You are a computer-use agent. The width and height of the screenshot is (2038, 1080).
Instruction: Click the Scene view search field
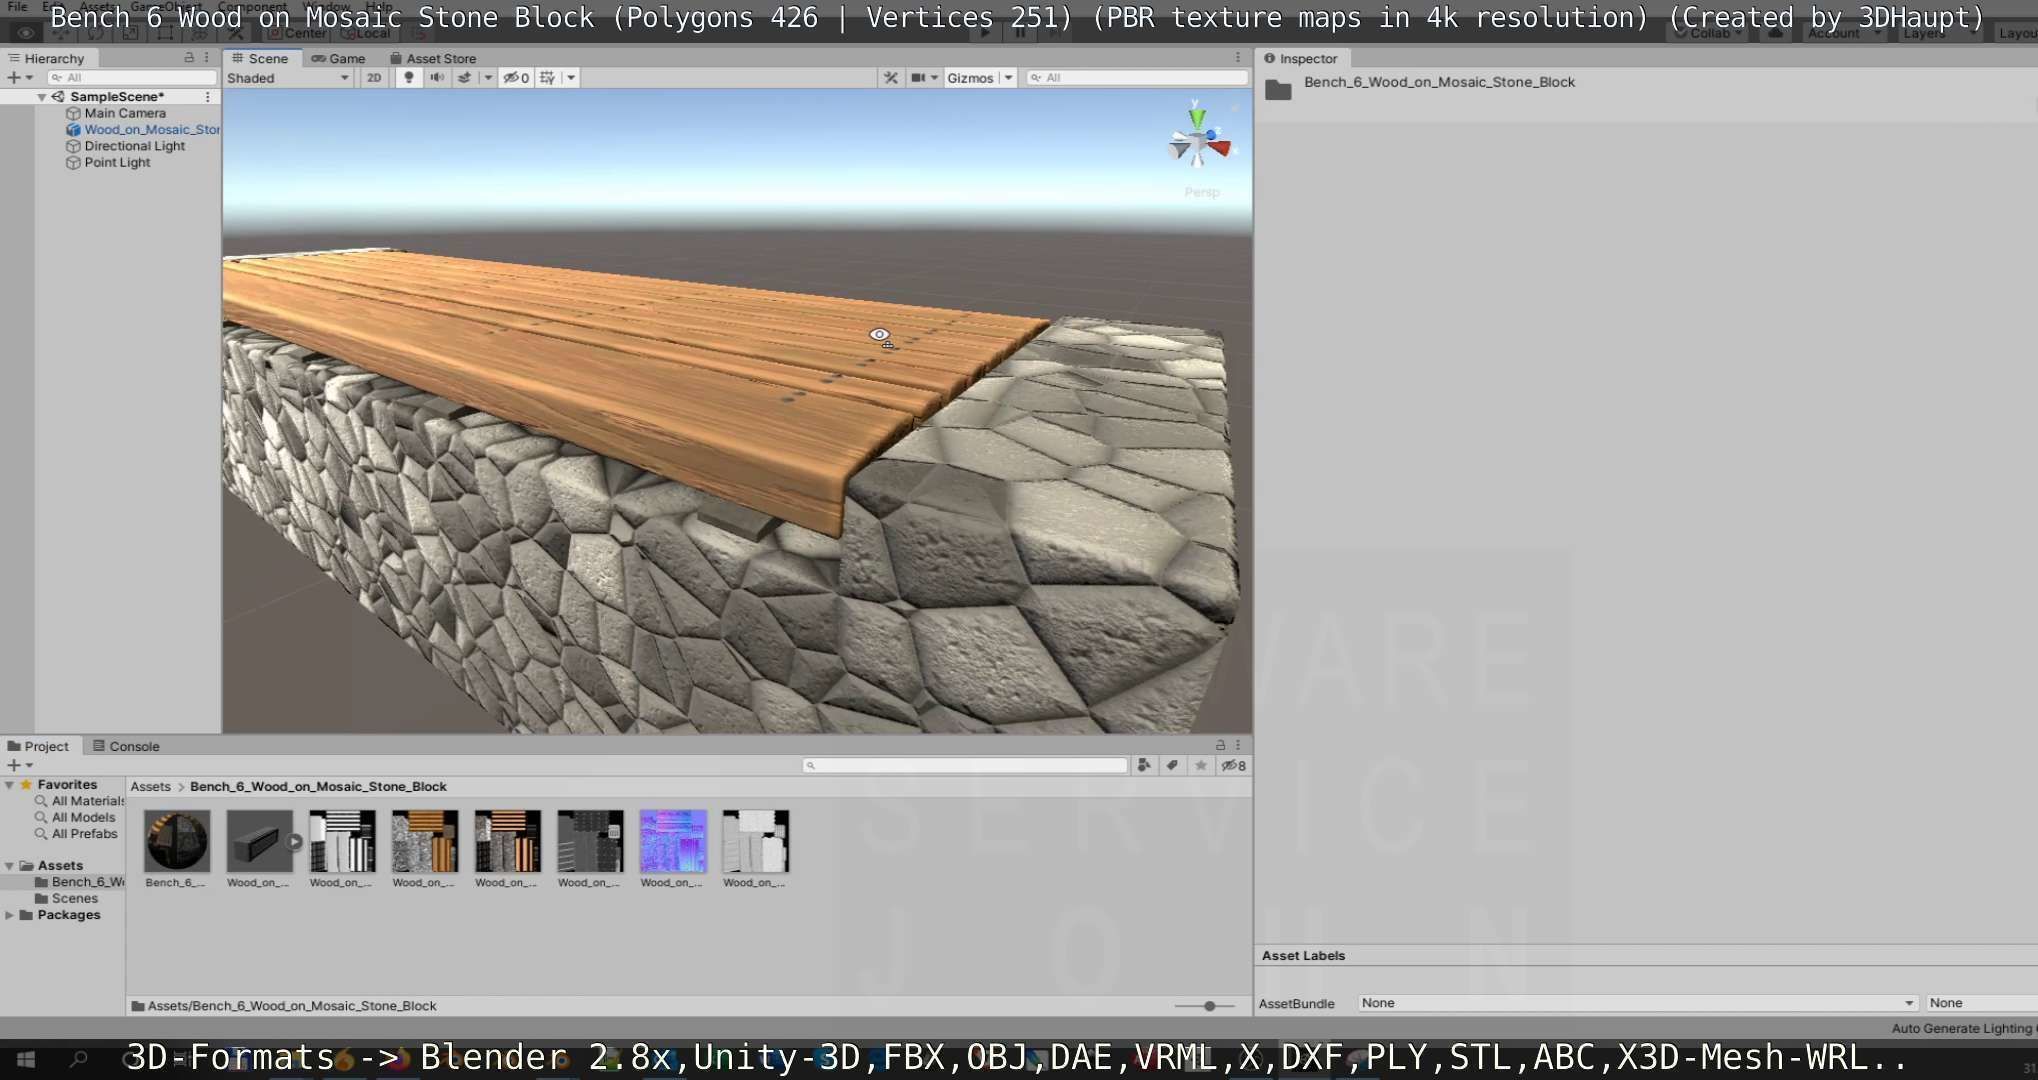tap(1137, 78)
